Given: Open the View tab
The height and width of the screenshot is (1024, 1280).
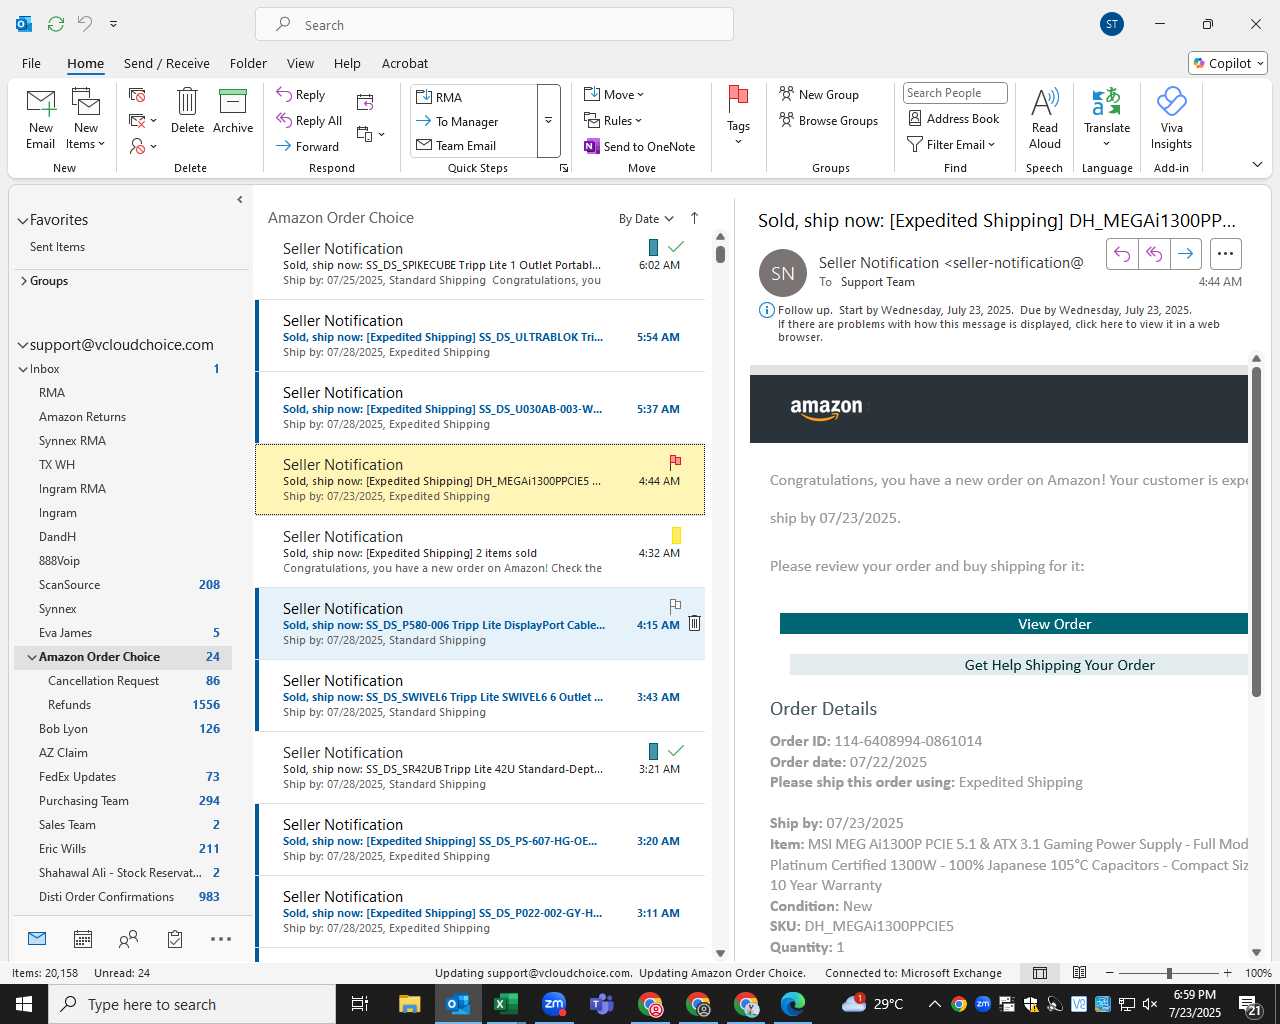Looking at the screenshot, I should tap(300, 63).
